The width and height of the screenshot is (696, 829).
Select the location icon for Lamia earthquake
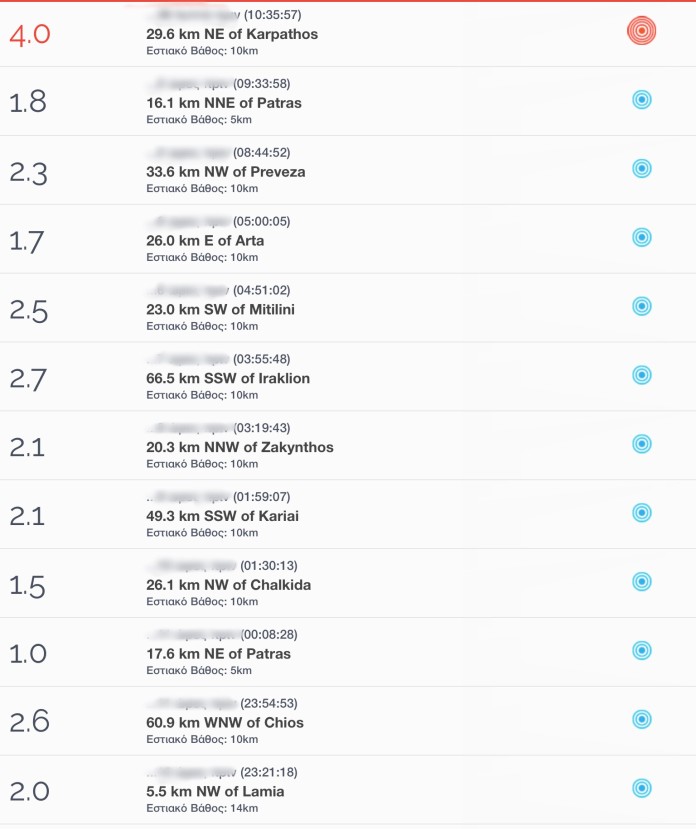point(642,788)
